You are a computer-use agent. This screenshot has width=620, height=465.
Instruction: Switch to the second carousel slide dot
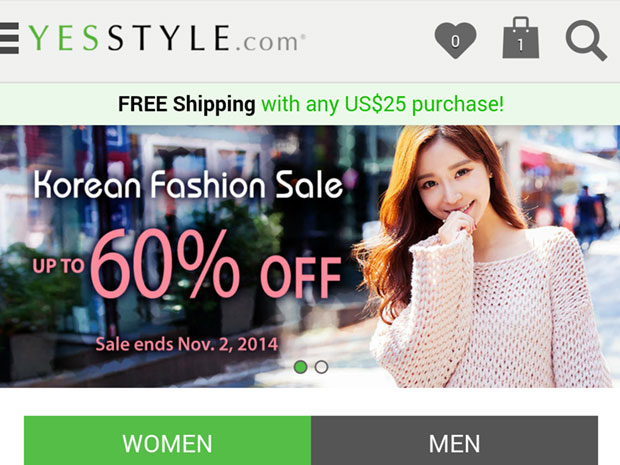pos(321,367)
